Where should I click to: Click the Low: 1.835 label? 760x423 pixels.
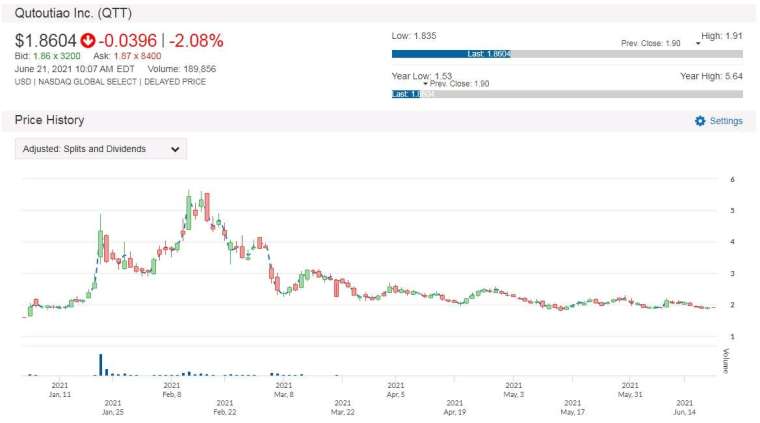point(414,36)
